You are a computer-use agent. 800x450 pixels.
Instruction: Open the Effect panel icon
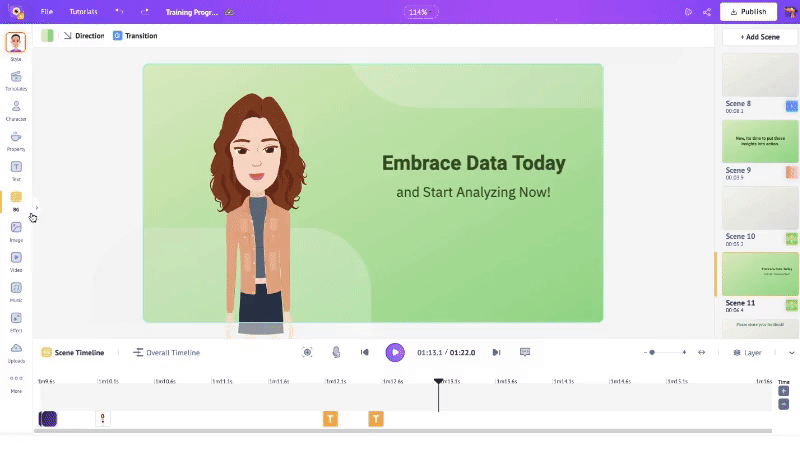tap(16, 319)
